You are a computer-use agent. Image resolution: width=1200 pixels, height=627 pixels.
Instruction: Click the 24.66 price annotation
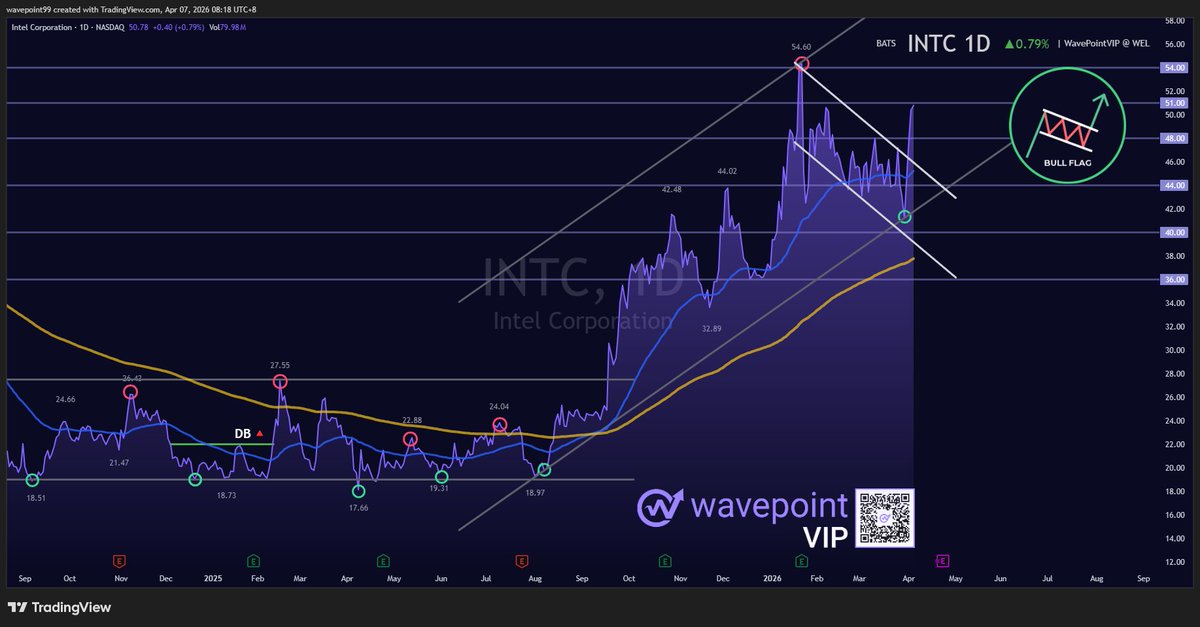point(66,399)
